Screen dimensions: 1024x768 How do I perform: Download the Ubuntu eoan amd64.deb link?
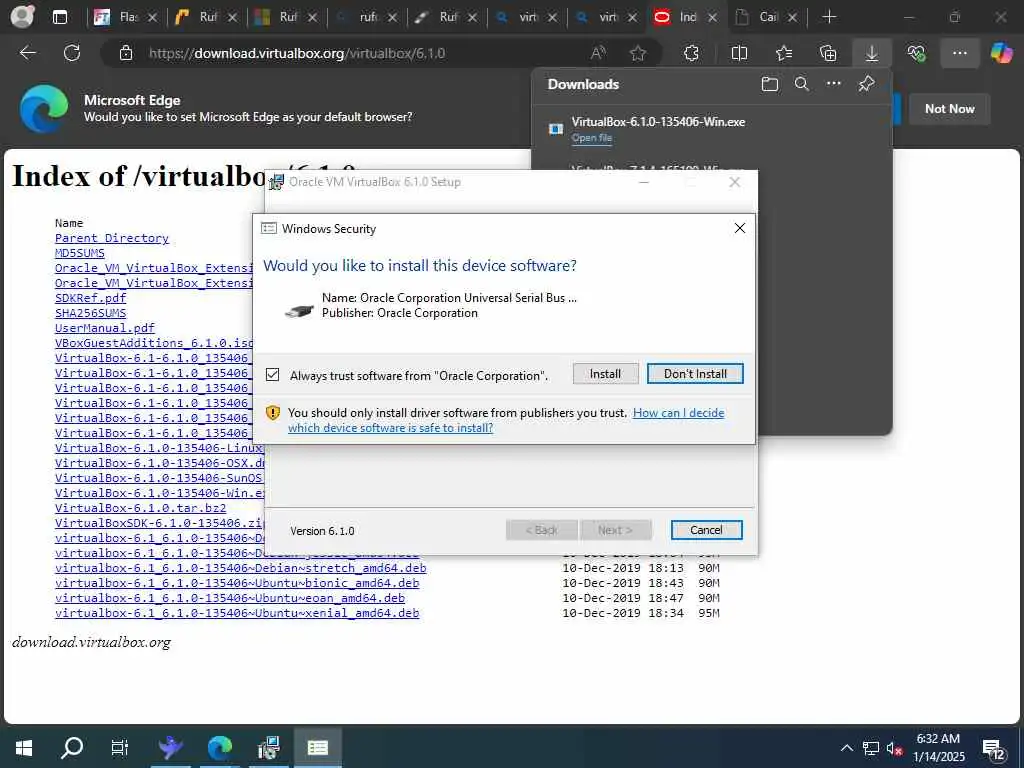(x=230, y=598)
